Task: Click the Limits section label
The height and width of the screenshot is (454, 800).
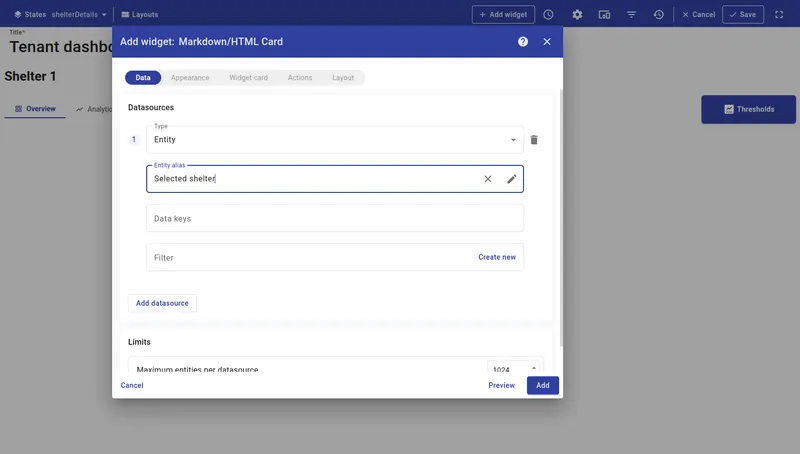Action: 139,342
